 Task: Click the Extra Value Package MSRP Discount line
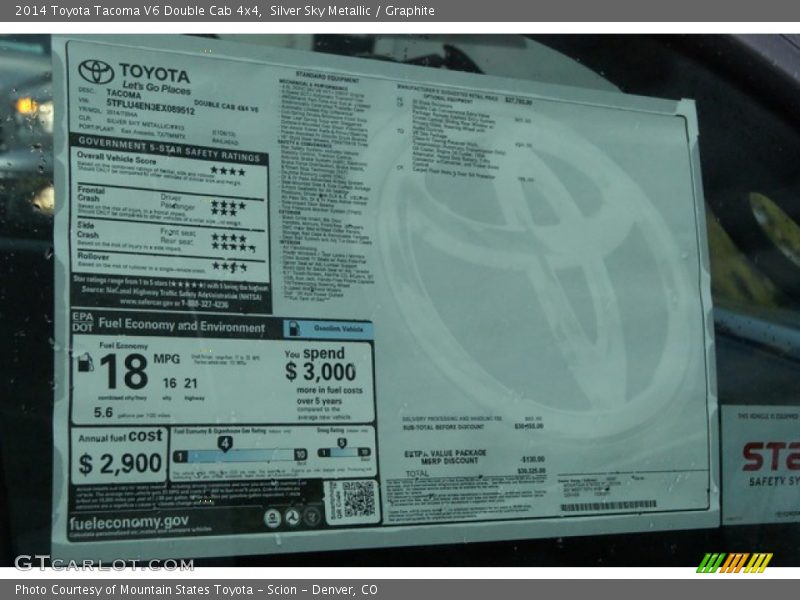tap(474, 457)
